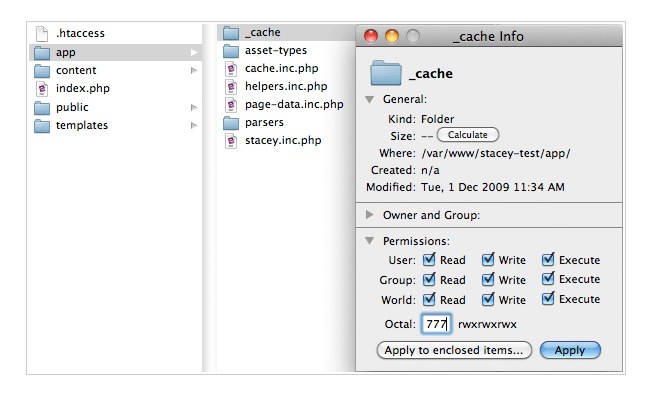The width and height of the screenshot is (650, 400).
Task: Uncheck the User Write permission checkbox
Action: pyautogui.click(x=488, y=260)
